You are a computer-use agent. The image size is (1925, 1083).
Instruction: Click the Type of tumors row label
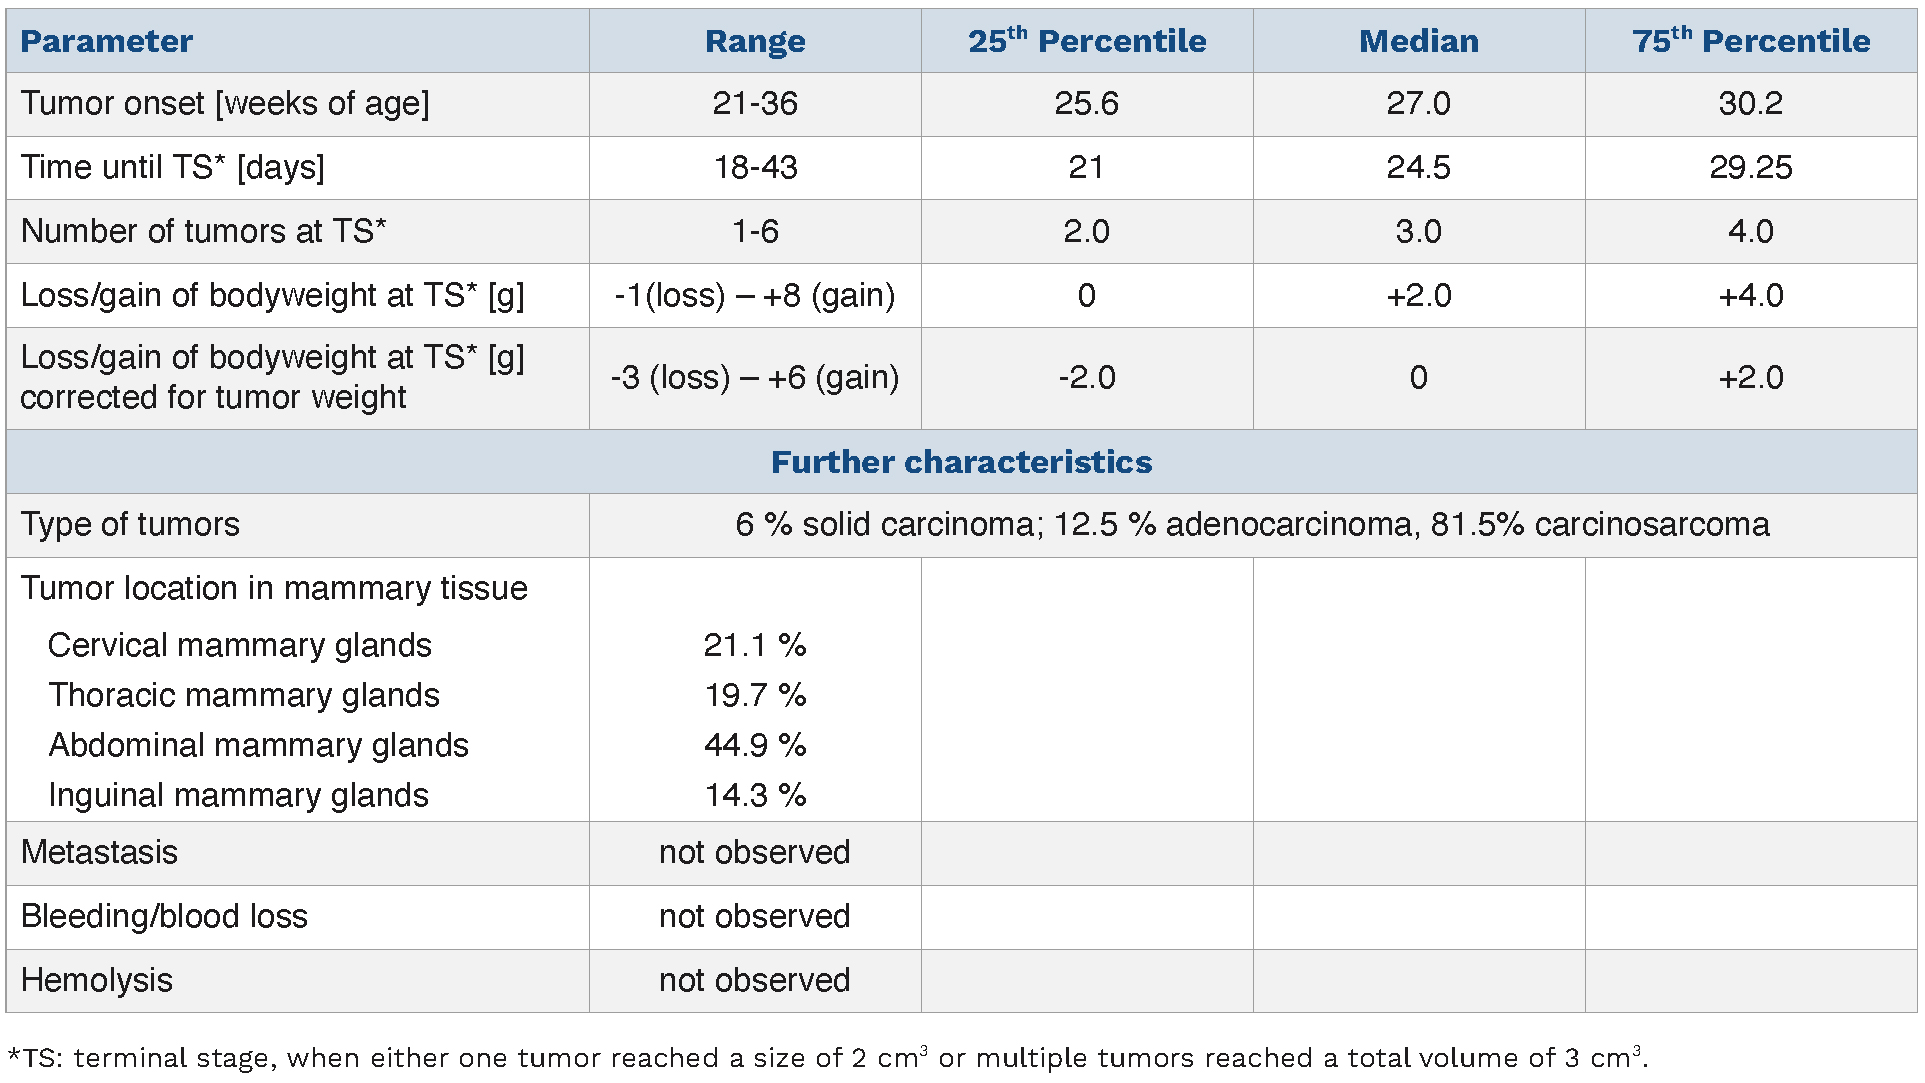tap(130, 525)
